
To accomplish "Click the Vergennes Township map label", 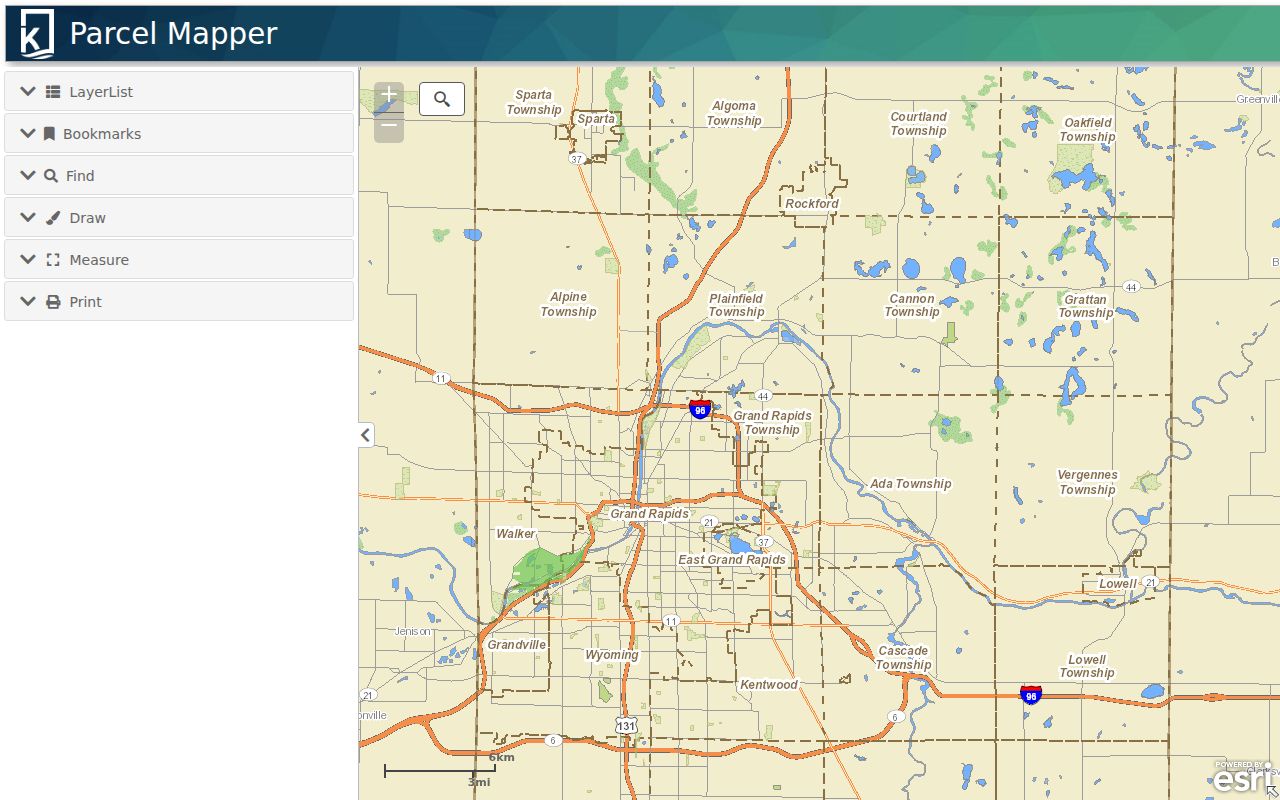I will [1087, 482].
